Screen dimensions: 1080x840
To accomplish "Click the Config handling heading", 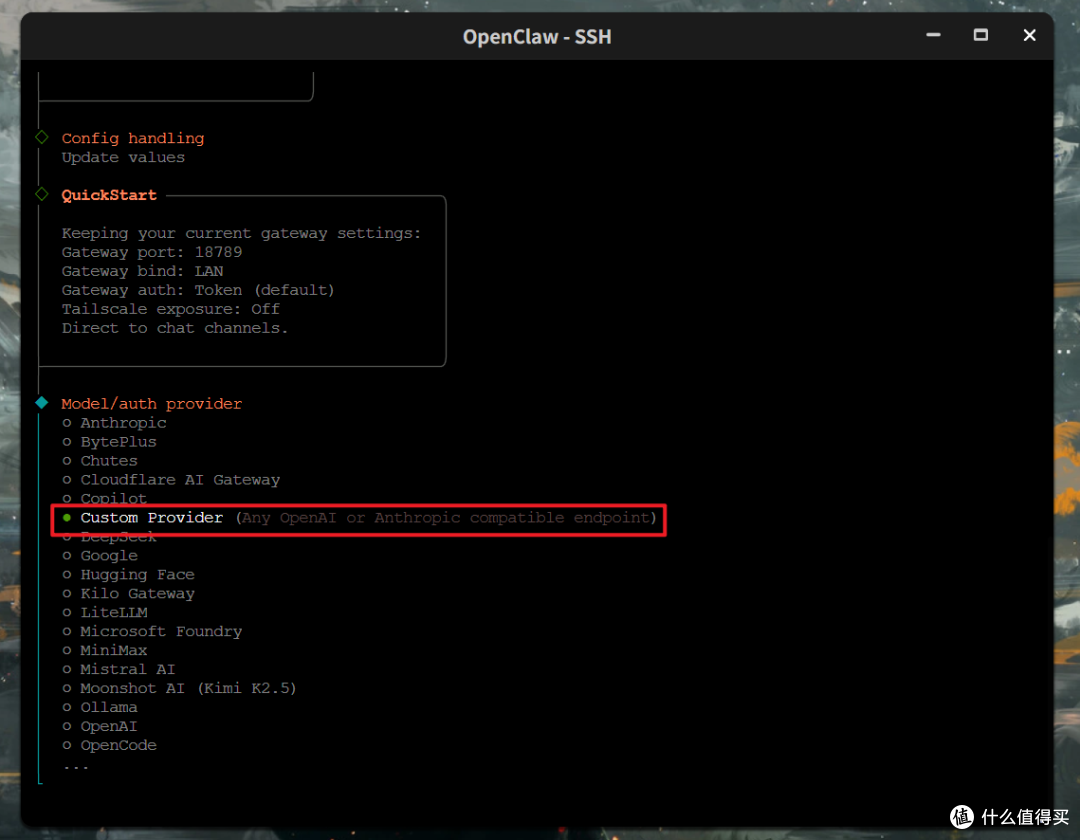I will click(133, 138).
